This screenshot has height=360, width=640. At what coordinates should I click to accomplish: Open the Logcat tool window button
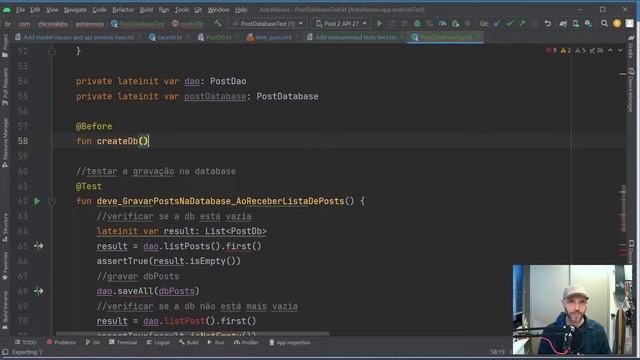[x=158, y=342]
